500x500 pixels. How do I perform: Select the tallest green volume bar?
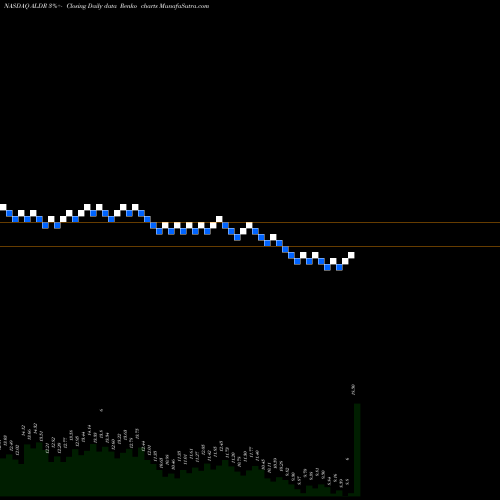click(x=357, y=449)
